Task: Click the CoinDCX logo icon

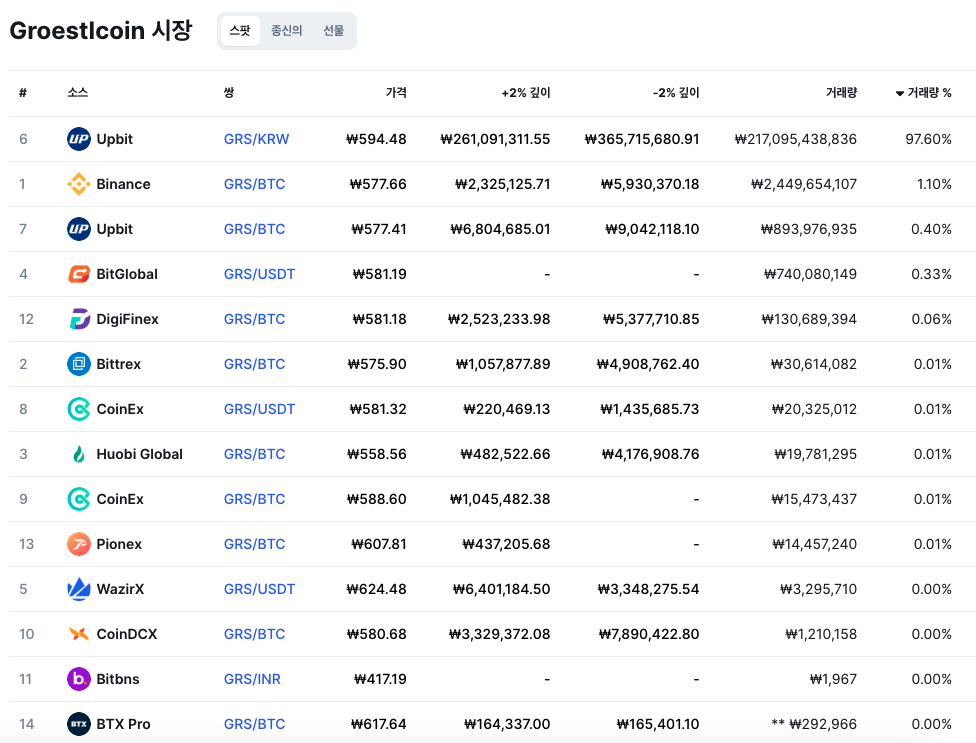Action: point(78,634)
